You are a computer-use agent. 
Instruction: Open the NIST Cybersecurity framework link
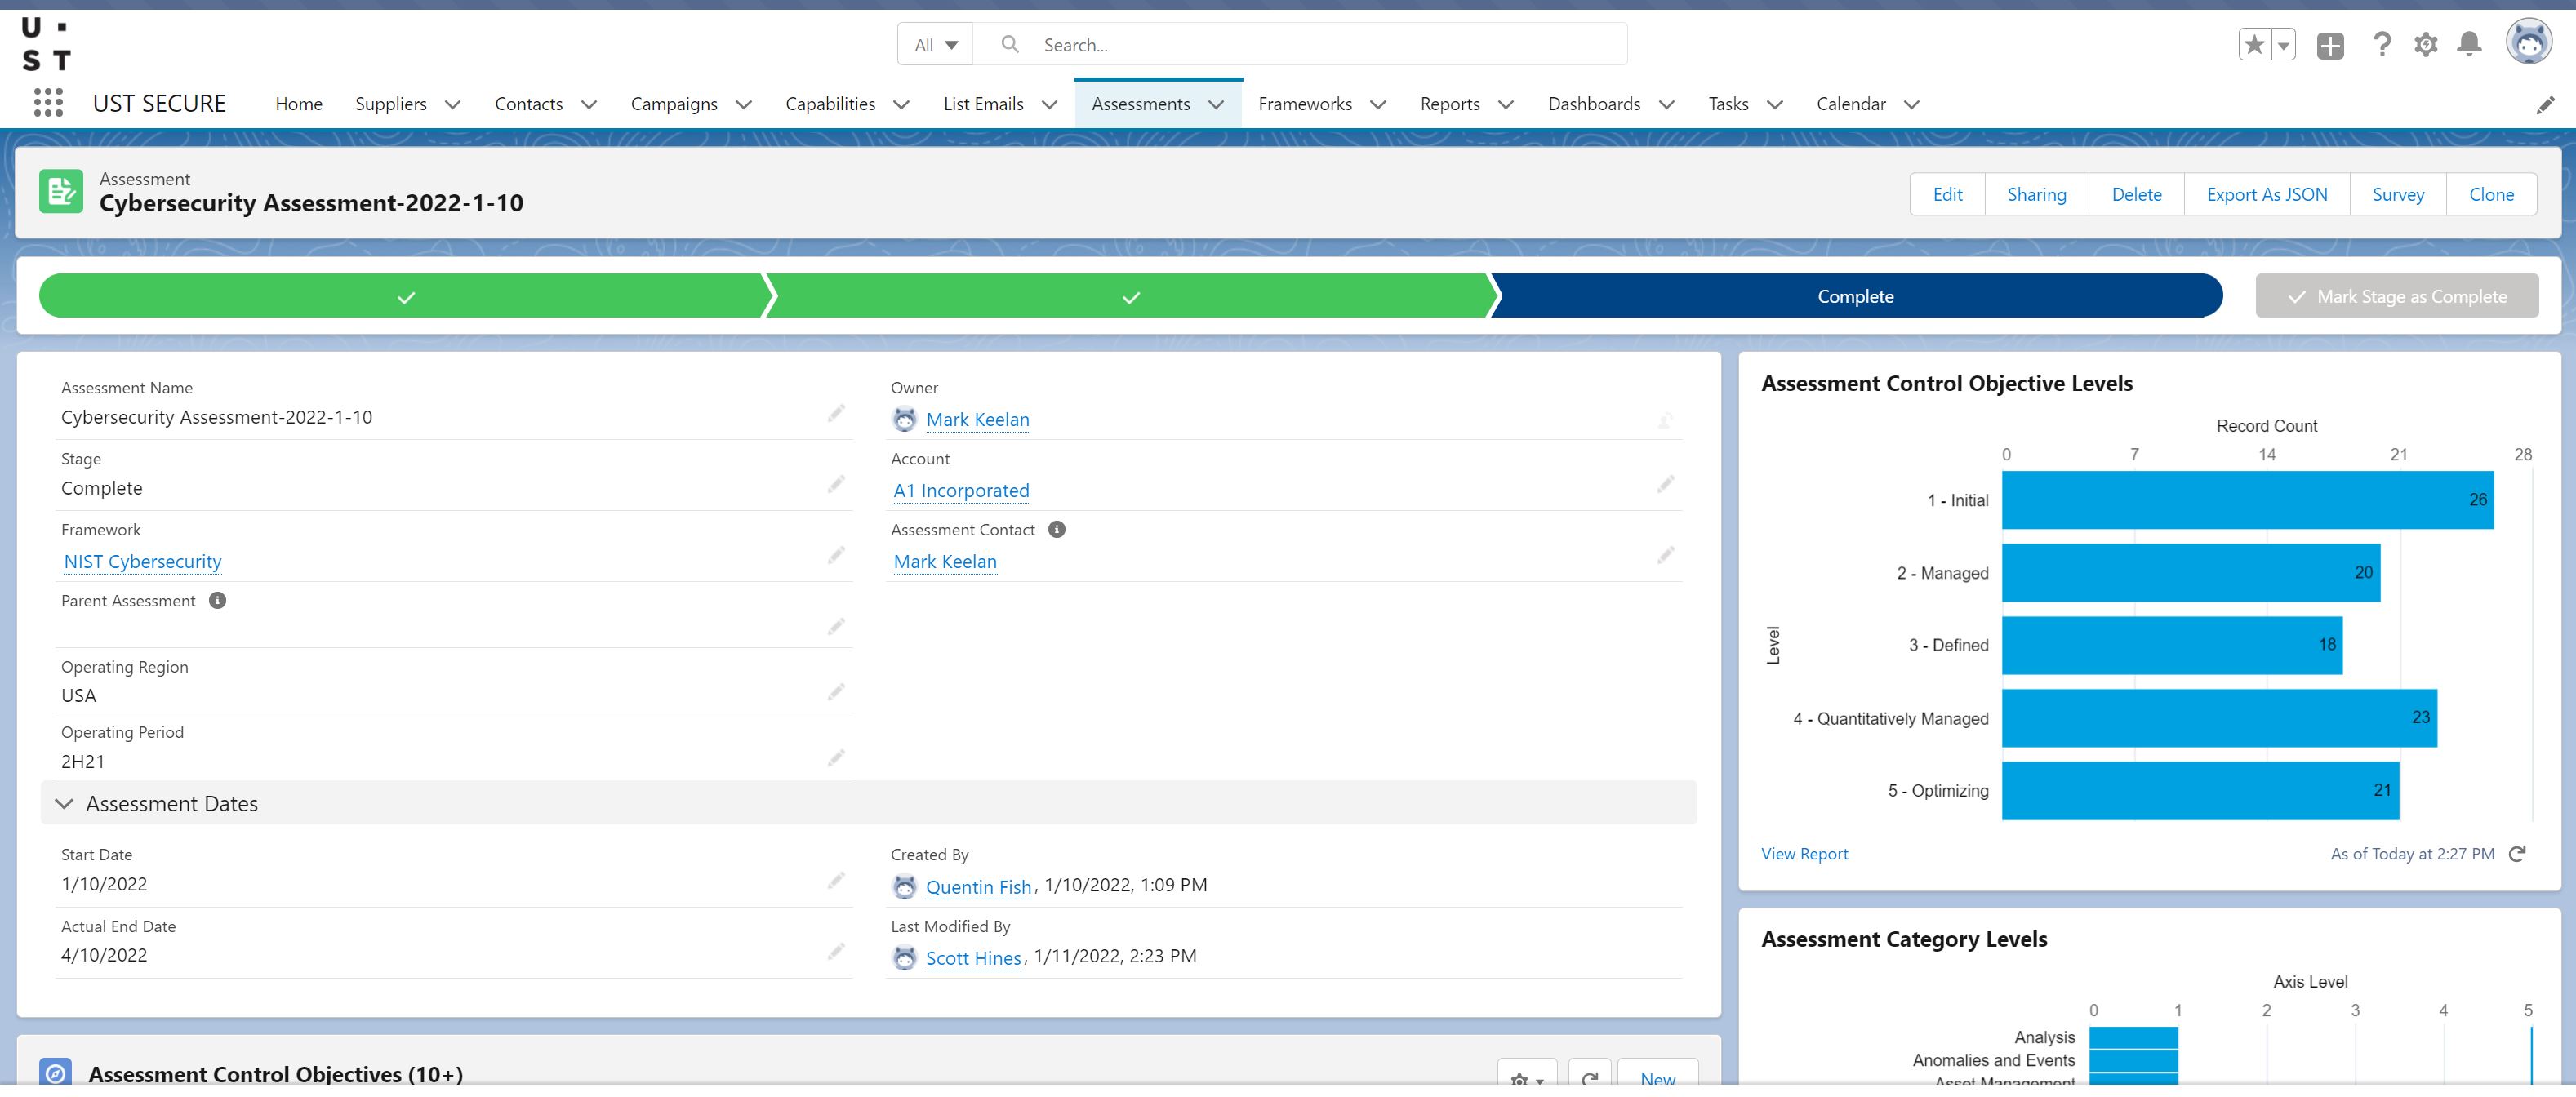[143, 562]
